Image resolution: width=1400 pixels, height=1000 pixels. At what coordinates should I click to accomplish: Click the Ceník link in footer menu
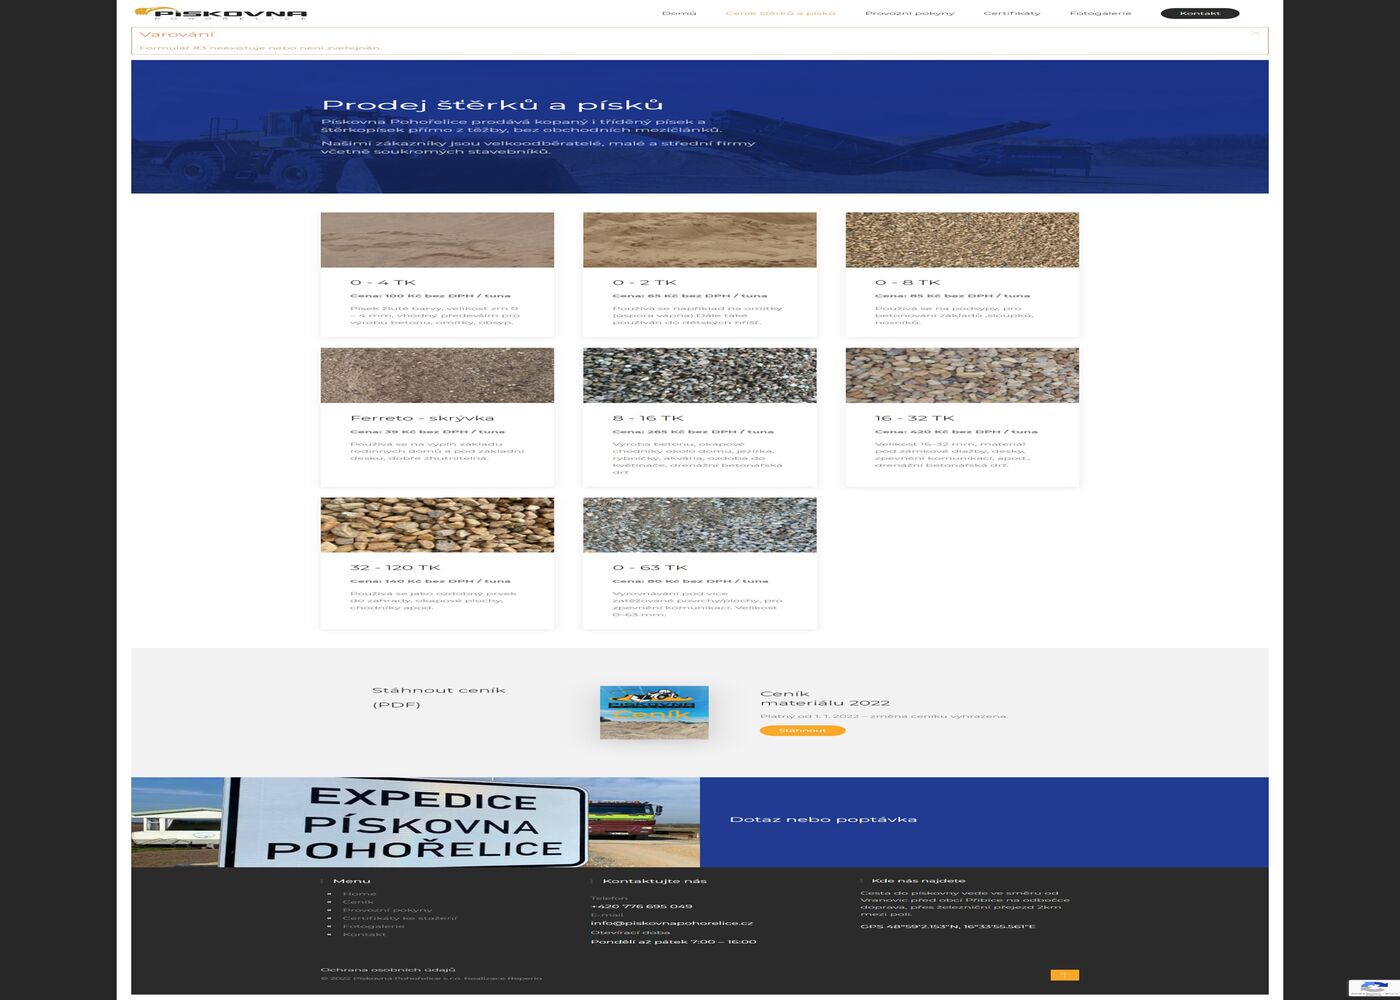358,901
